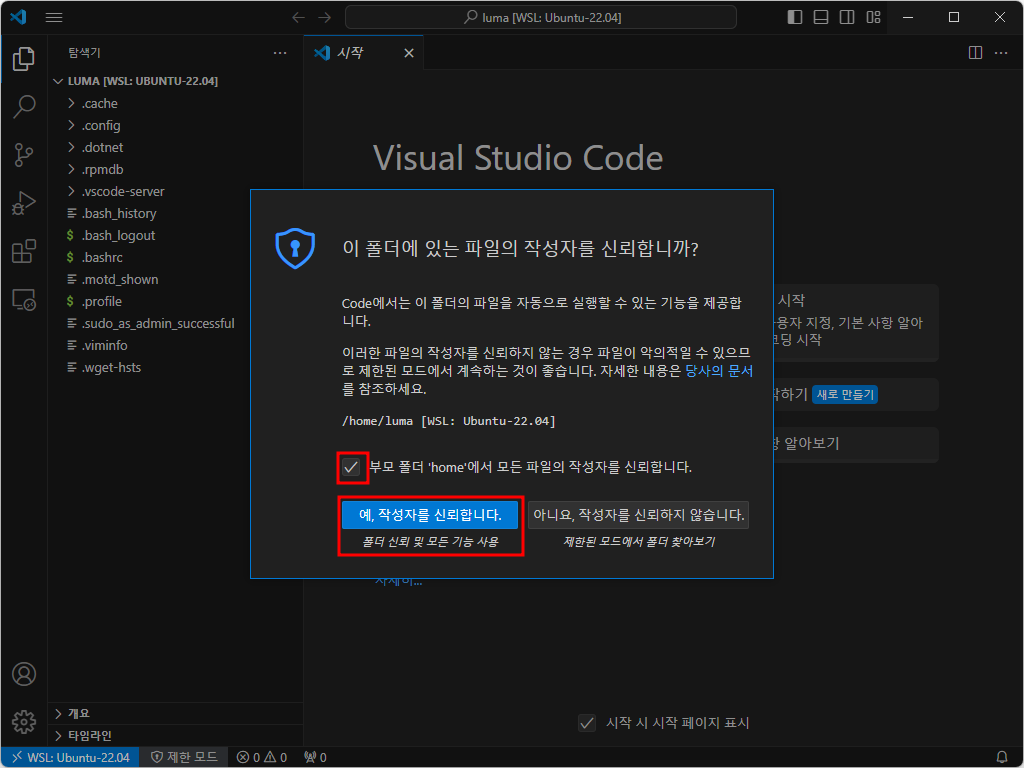The height and width of the screenshot is (768, 1024).
Task: Split the editor to the right
Action: point(975,53)
